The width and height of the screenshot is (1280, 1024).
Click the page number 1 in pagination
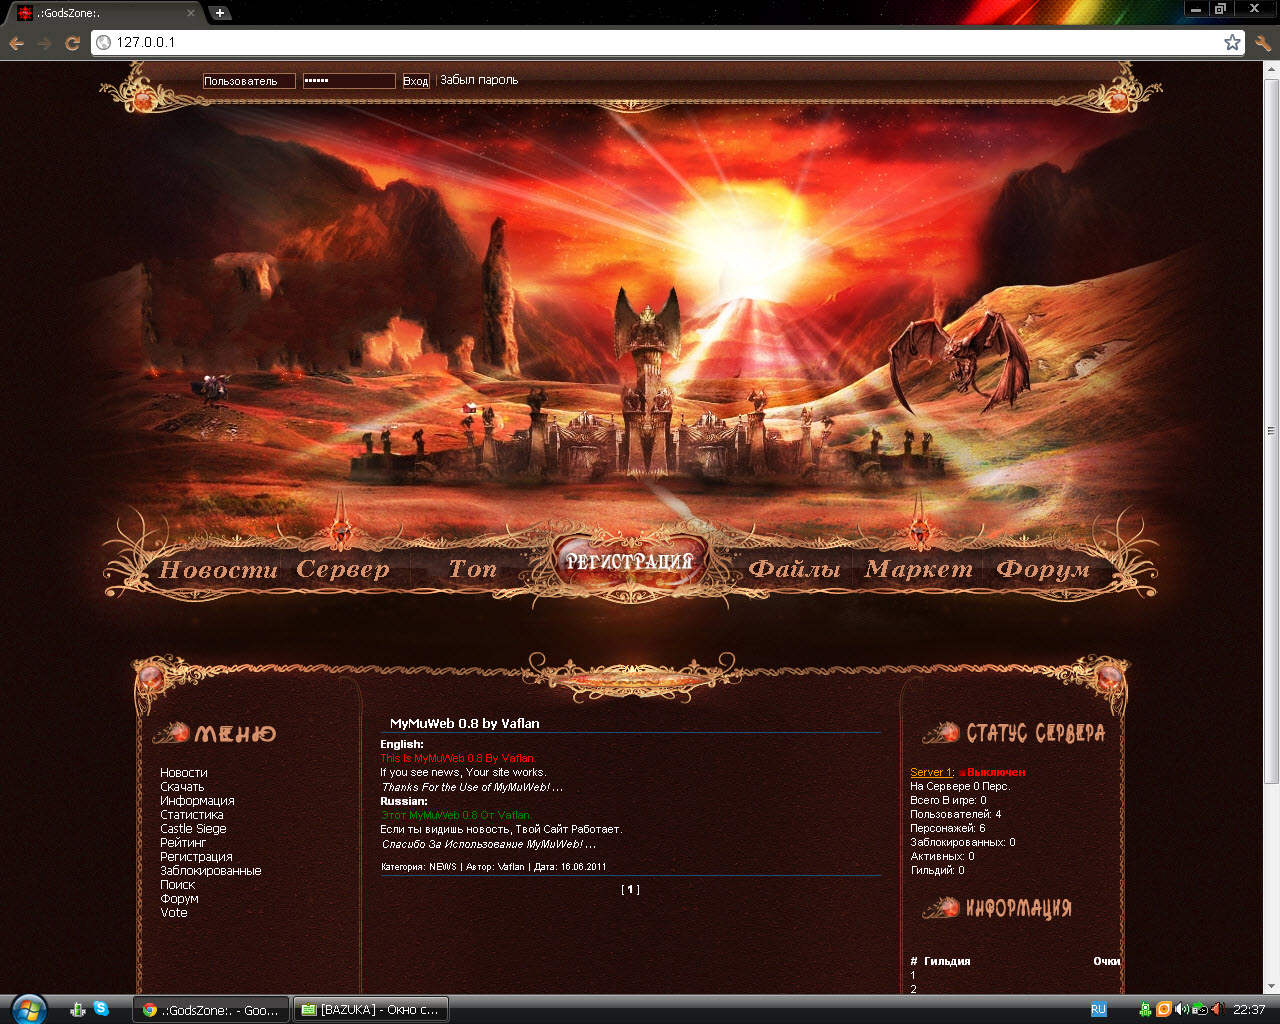pyautogui.click(x=630, y=889)
